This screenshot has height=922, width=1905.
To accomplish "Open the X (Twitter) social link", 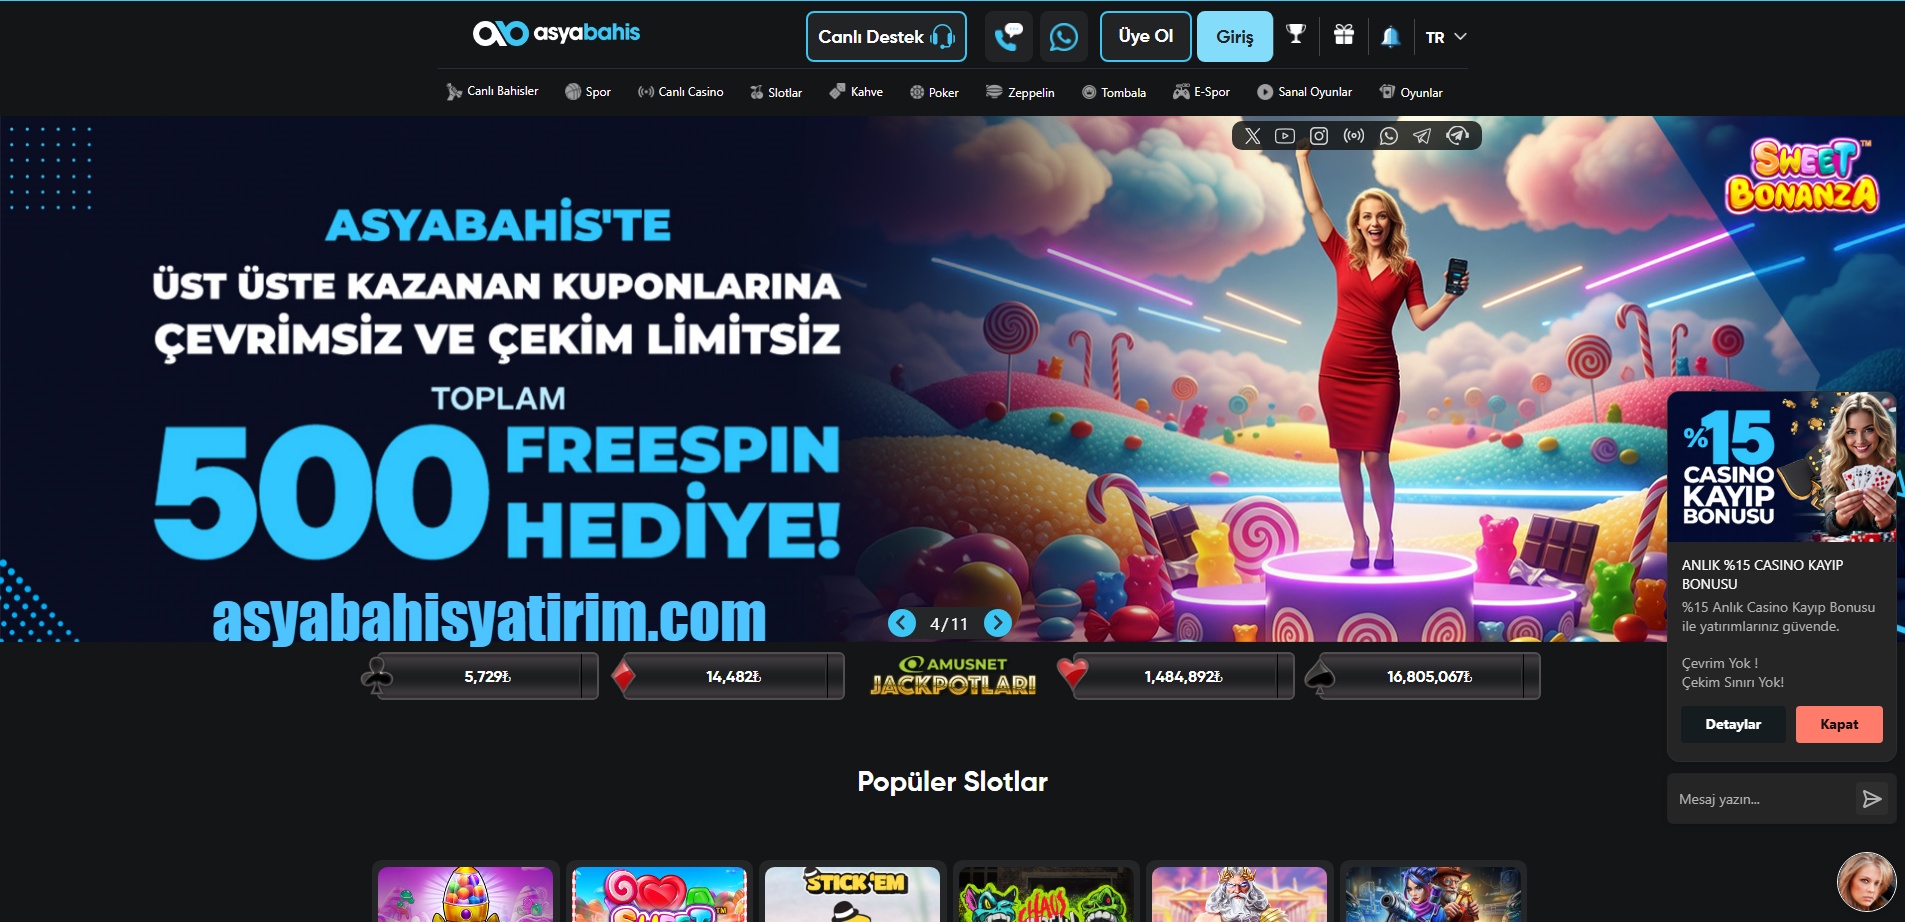I will coord(1252,136).
